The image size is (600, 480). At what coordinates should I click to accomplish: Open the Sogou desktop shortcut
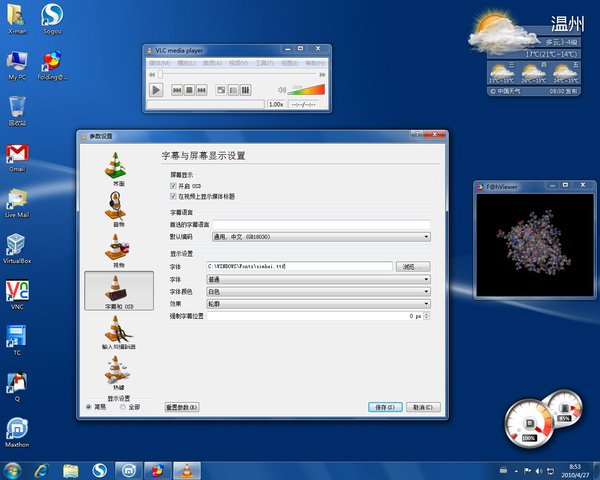[52, 19]
